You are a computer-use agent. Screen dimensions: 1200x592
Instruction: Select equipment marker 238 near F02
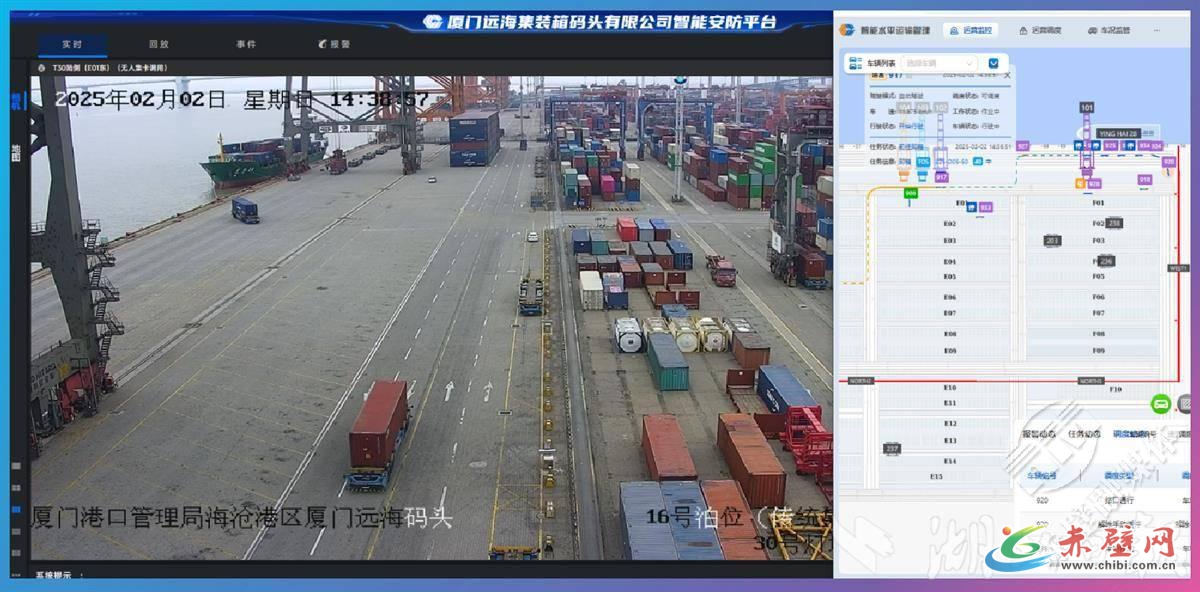click(x=1114, y=223)
